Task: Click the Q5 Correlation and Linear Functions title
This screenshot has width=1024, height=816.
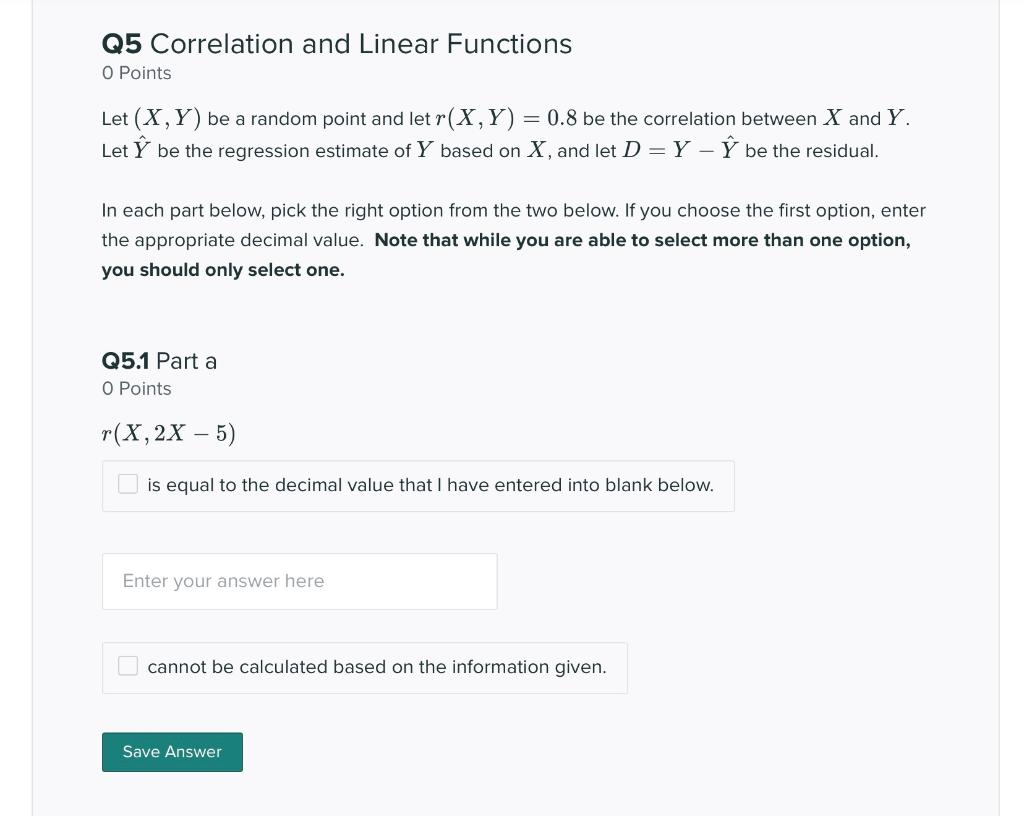Action: 336,44
